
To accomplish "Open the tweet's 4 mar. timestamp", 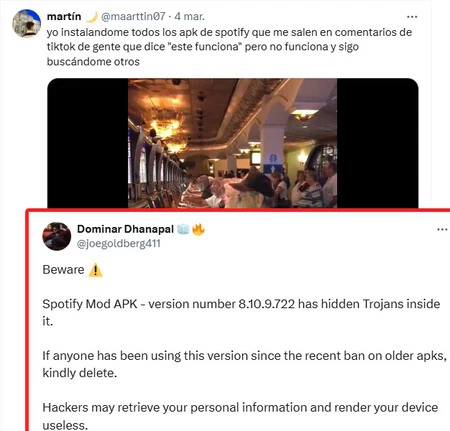I will pyautogui.click(x=189, y=16).
